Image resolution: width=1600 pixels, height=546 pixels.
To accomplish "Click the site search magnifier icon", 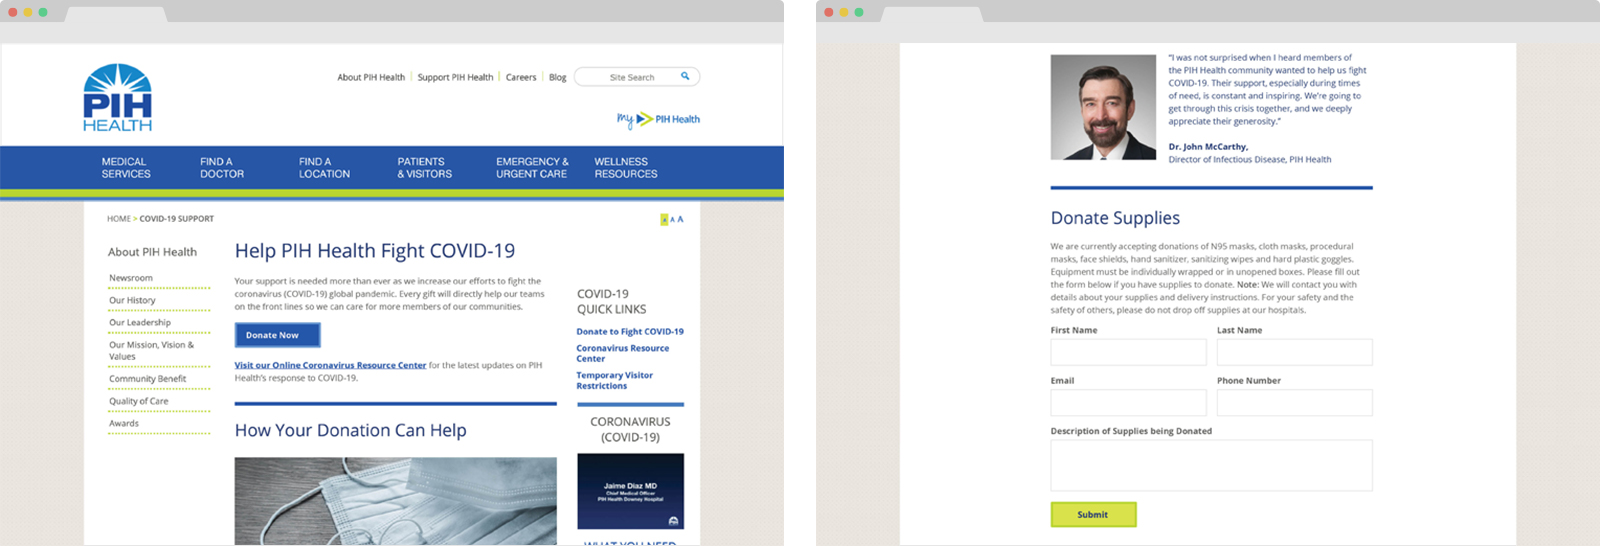I will point(685,76).
